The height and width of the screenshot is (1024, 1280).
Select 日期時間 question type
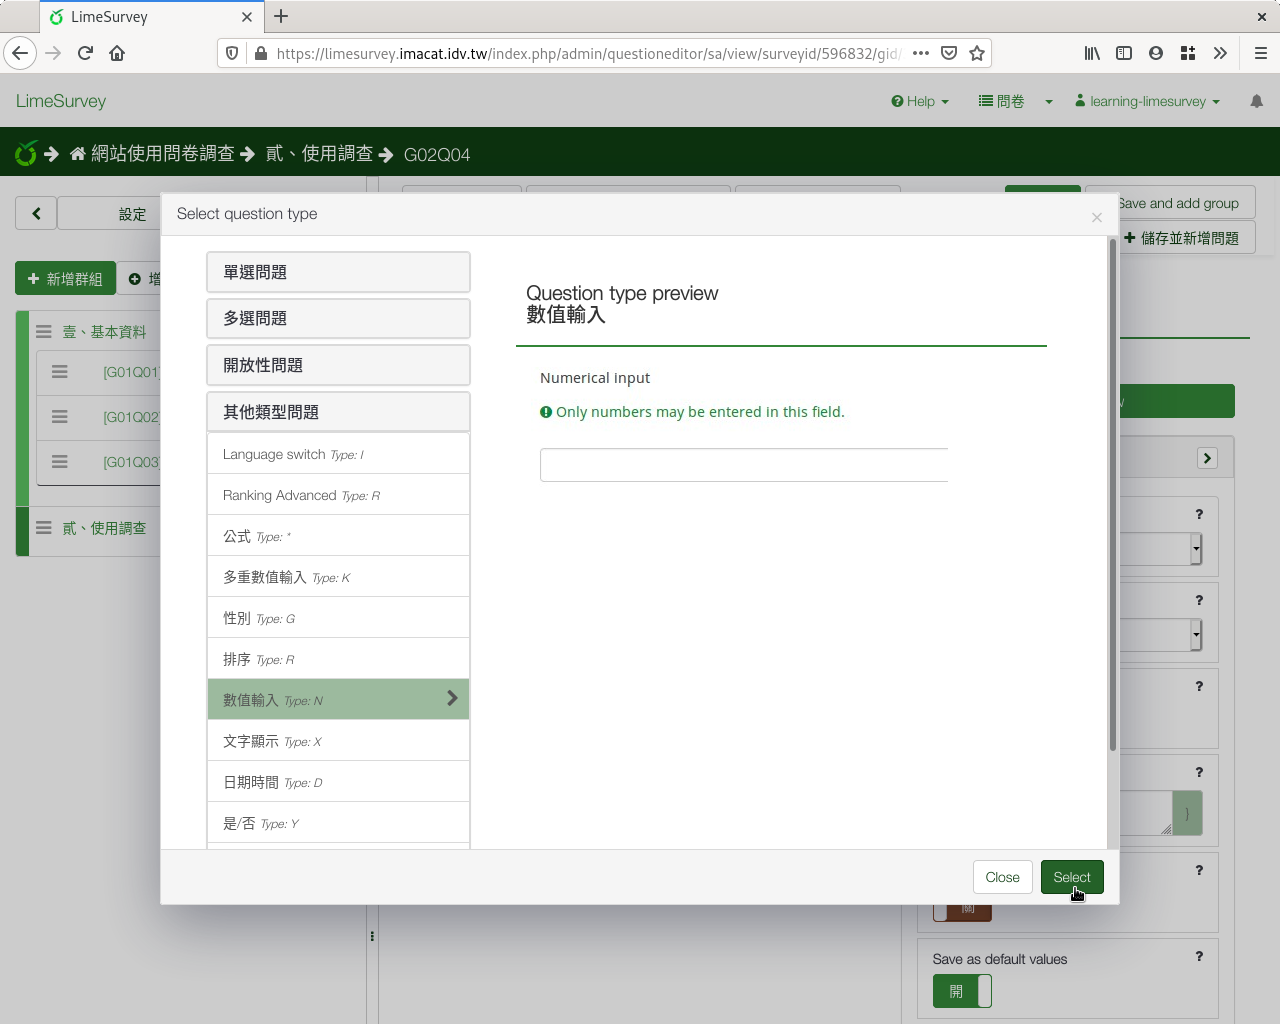[x=338, y=782]
